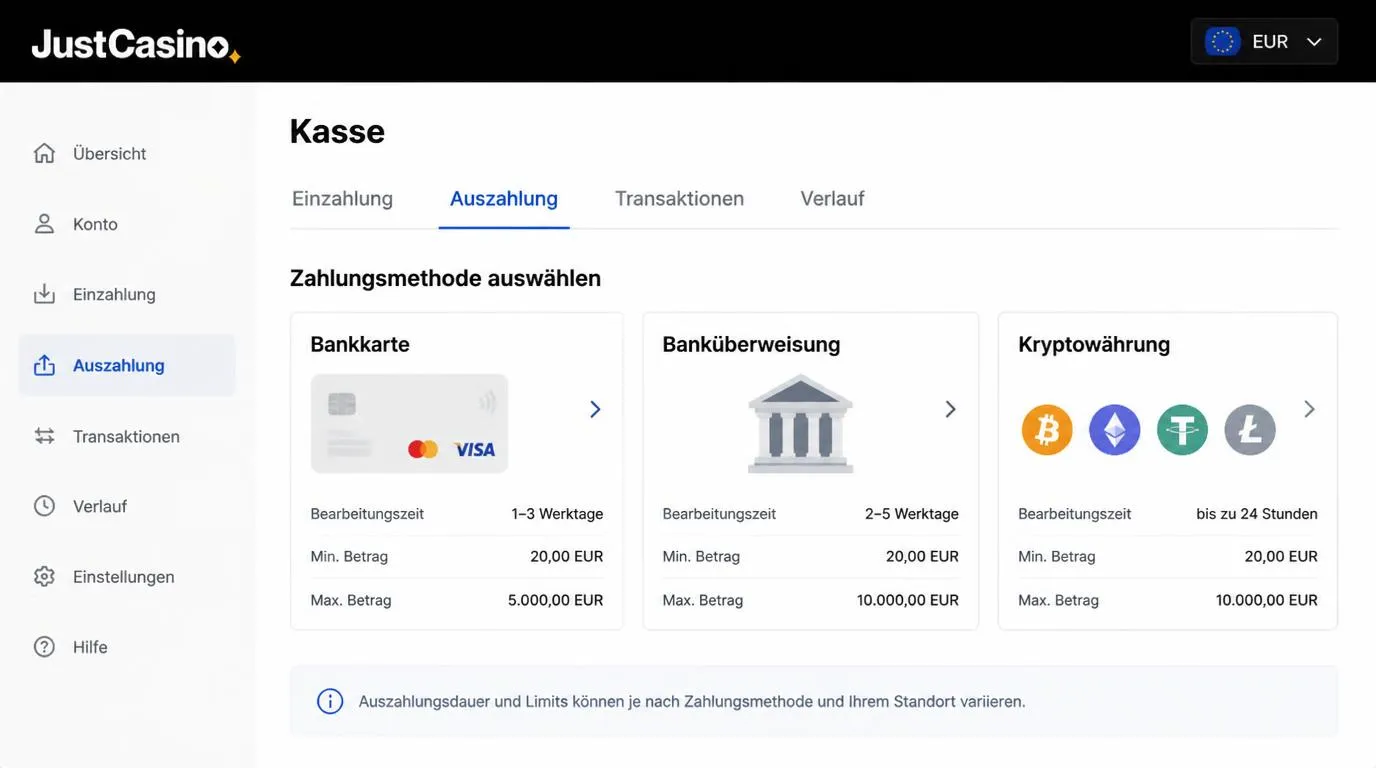Image resolution: width=1376 pixels, height=768 pixels.
Task: Click the Bankkarte card title
Action: [x=360, y=344]
